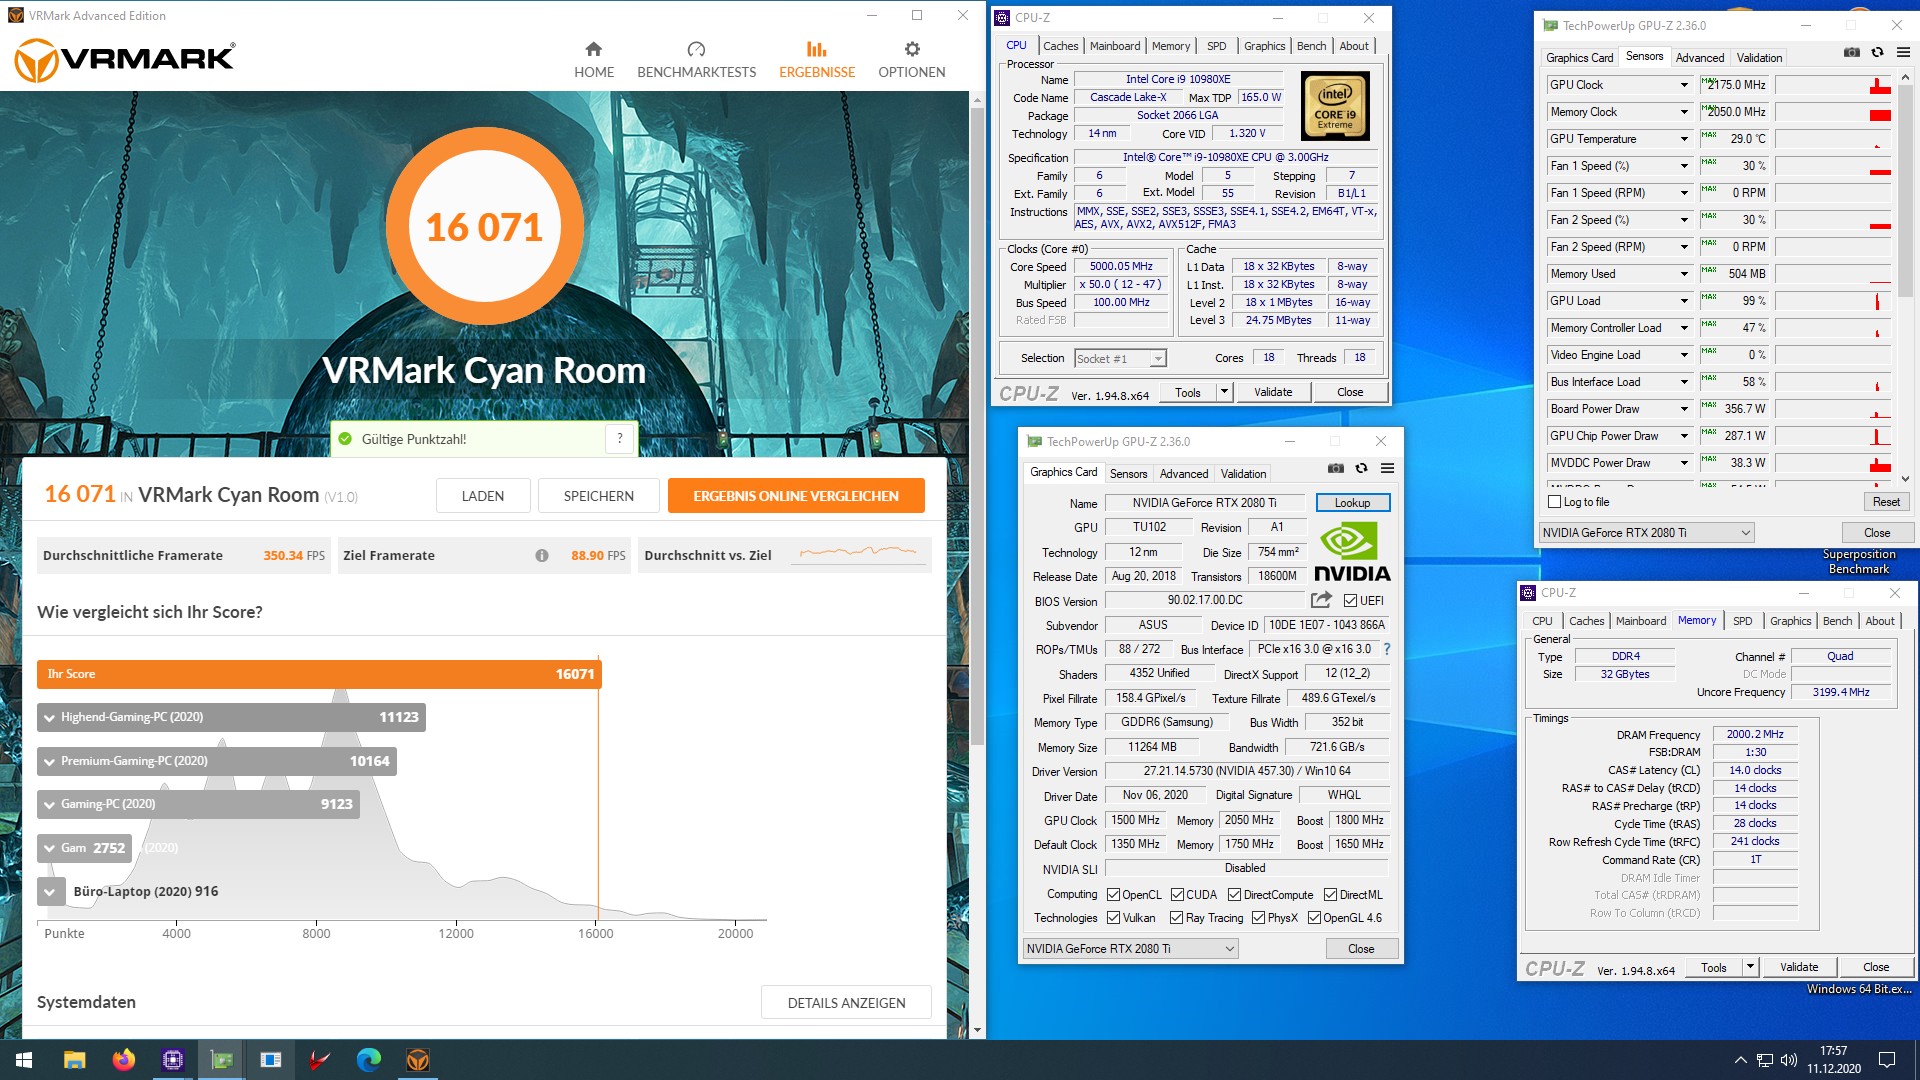Click the screenshot camera icon in GPU-Z Graphics Card window
This screenshot has height=1080, width=1920.
[1335, 468]
